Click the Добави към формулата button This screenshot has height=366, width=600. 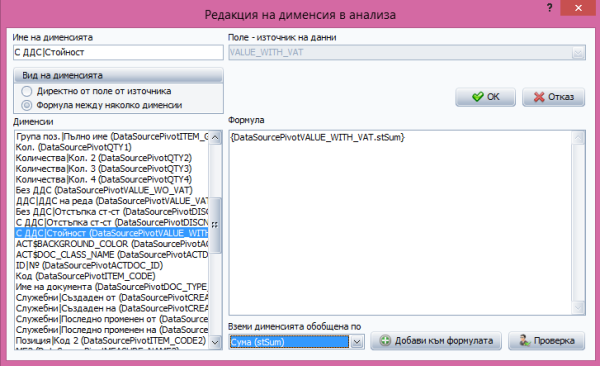point(436,340)
